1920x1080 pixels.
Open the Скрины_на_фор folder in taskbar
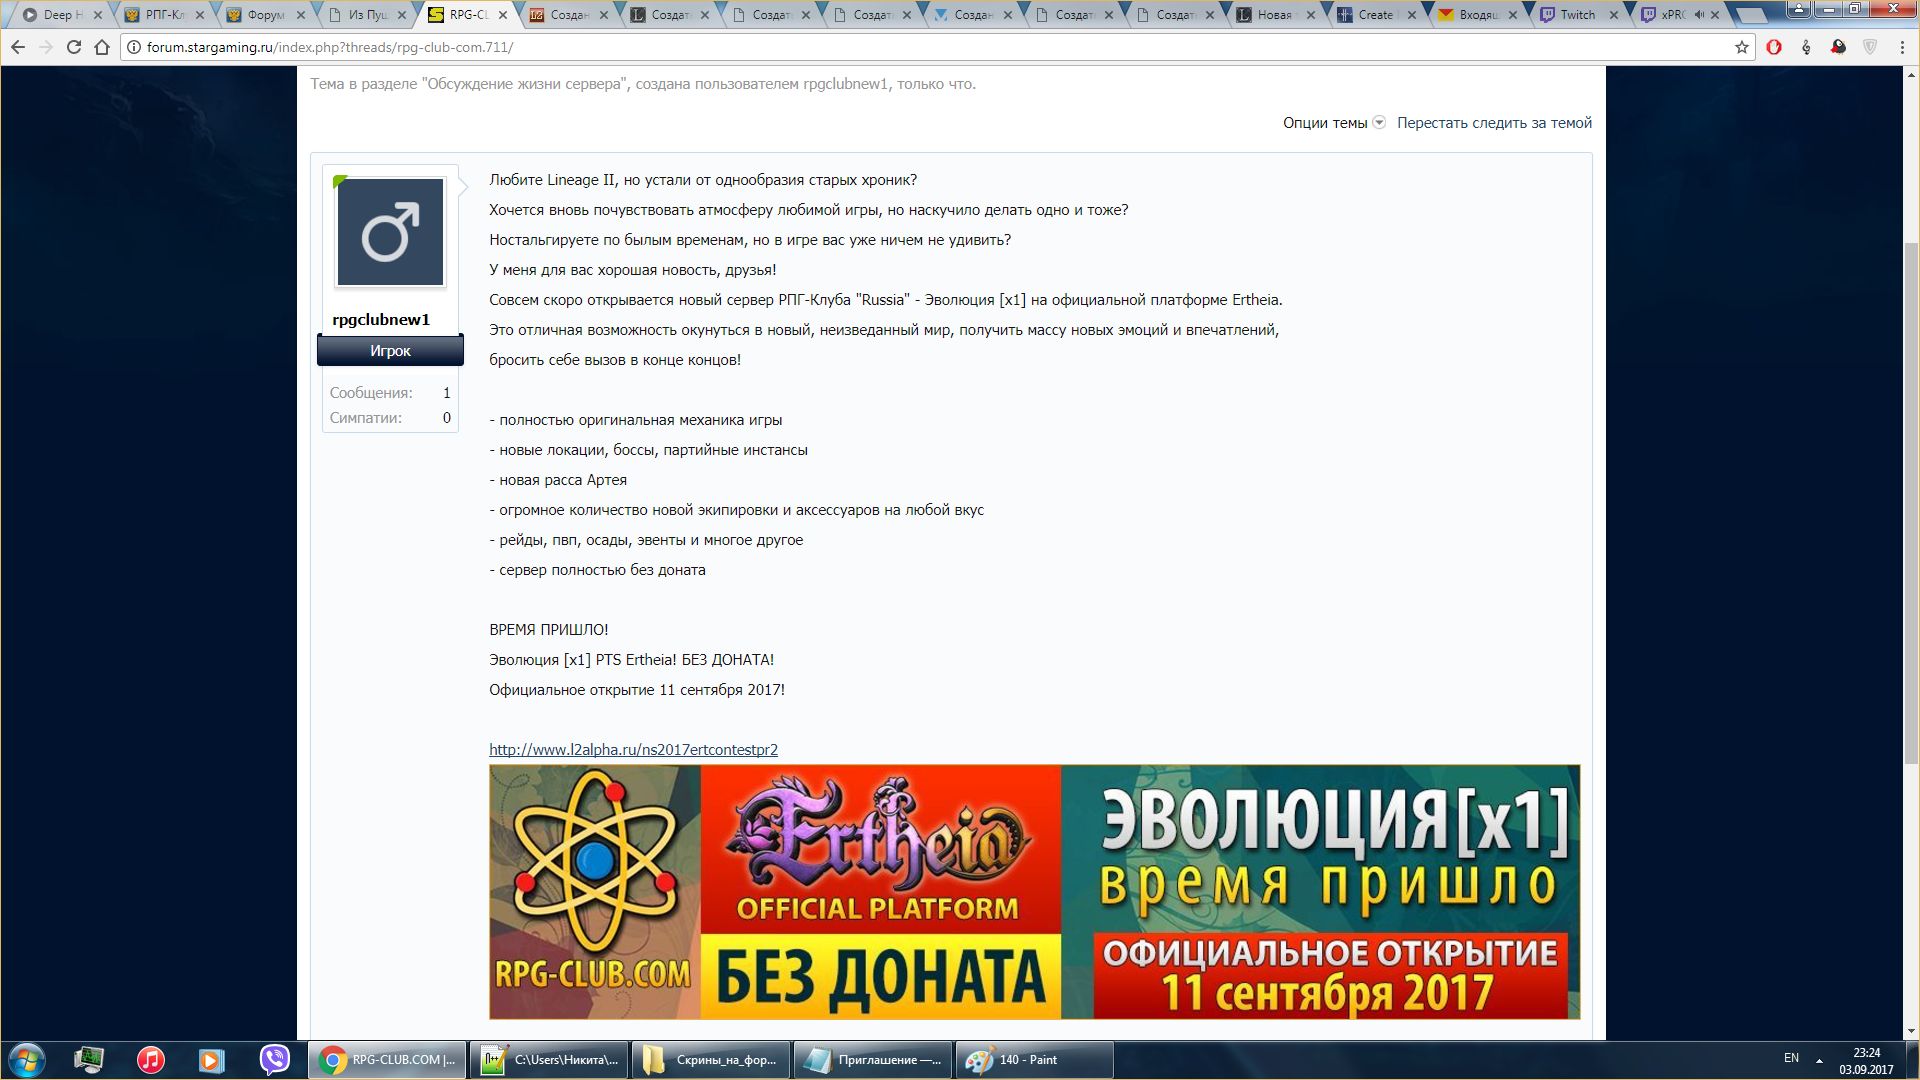711,1060
